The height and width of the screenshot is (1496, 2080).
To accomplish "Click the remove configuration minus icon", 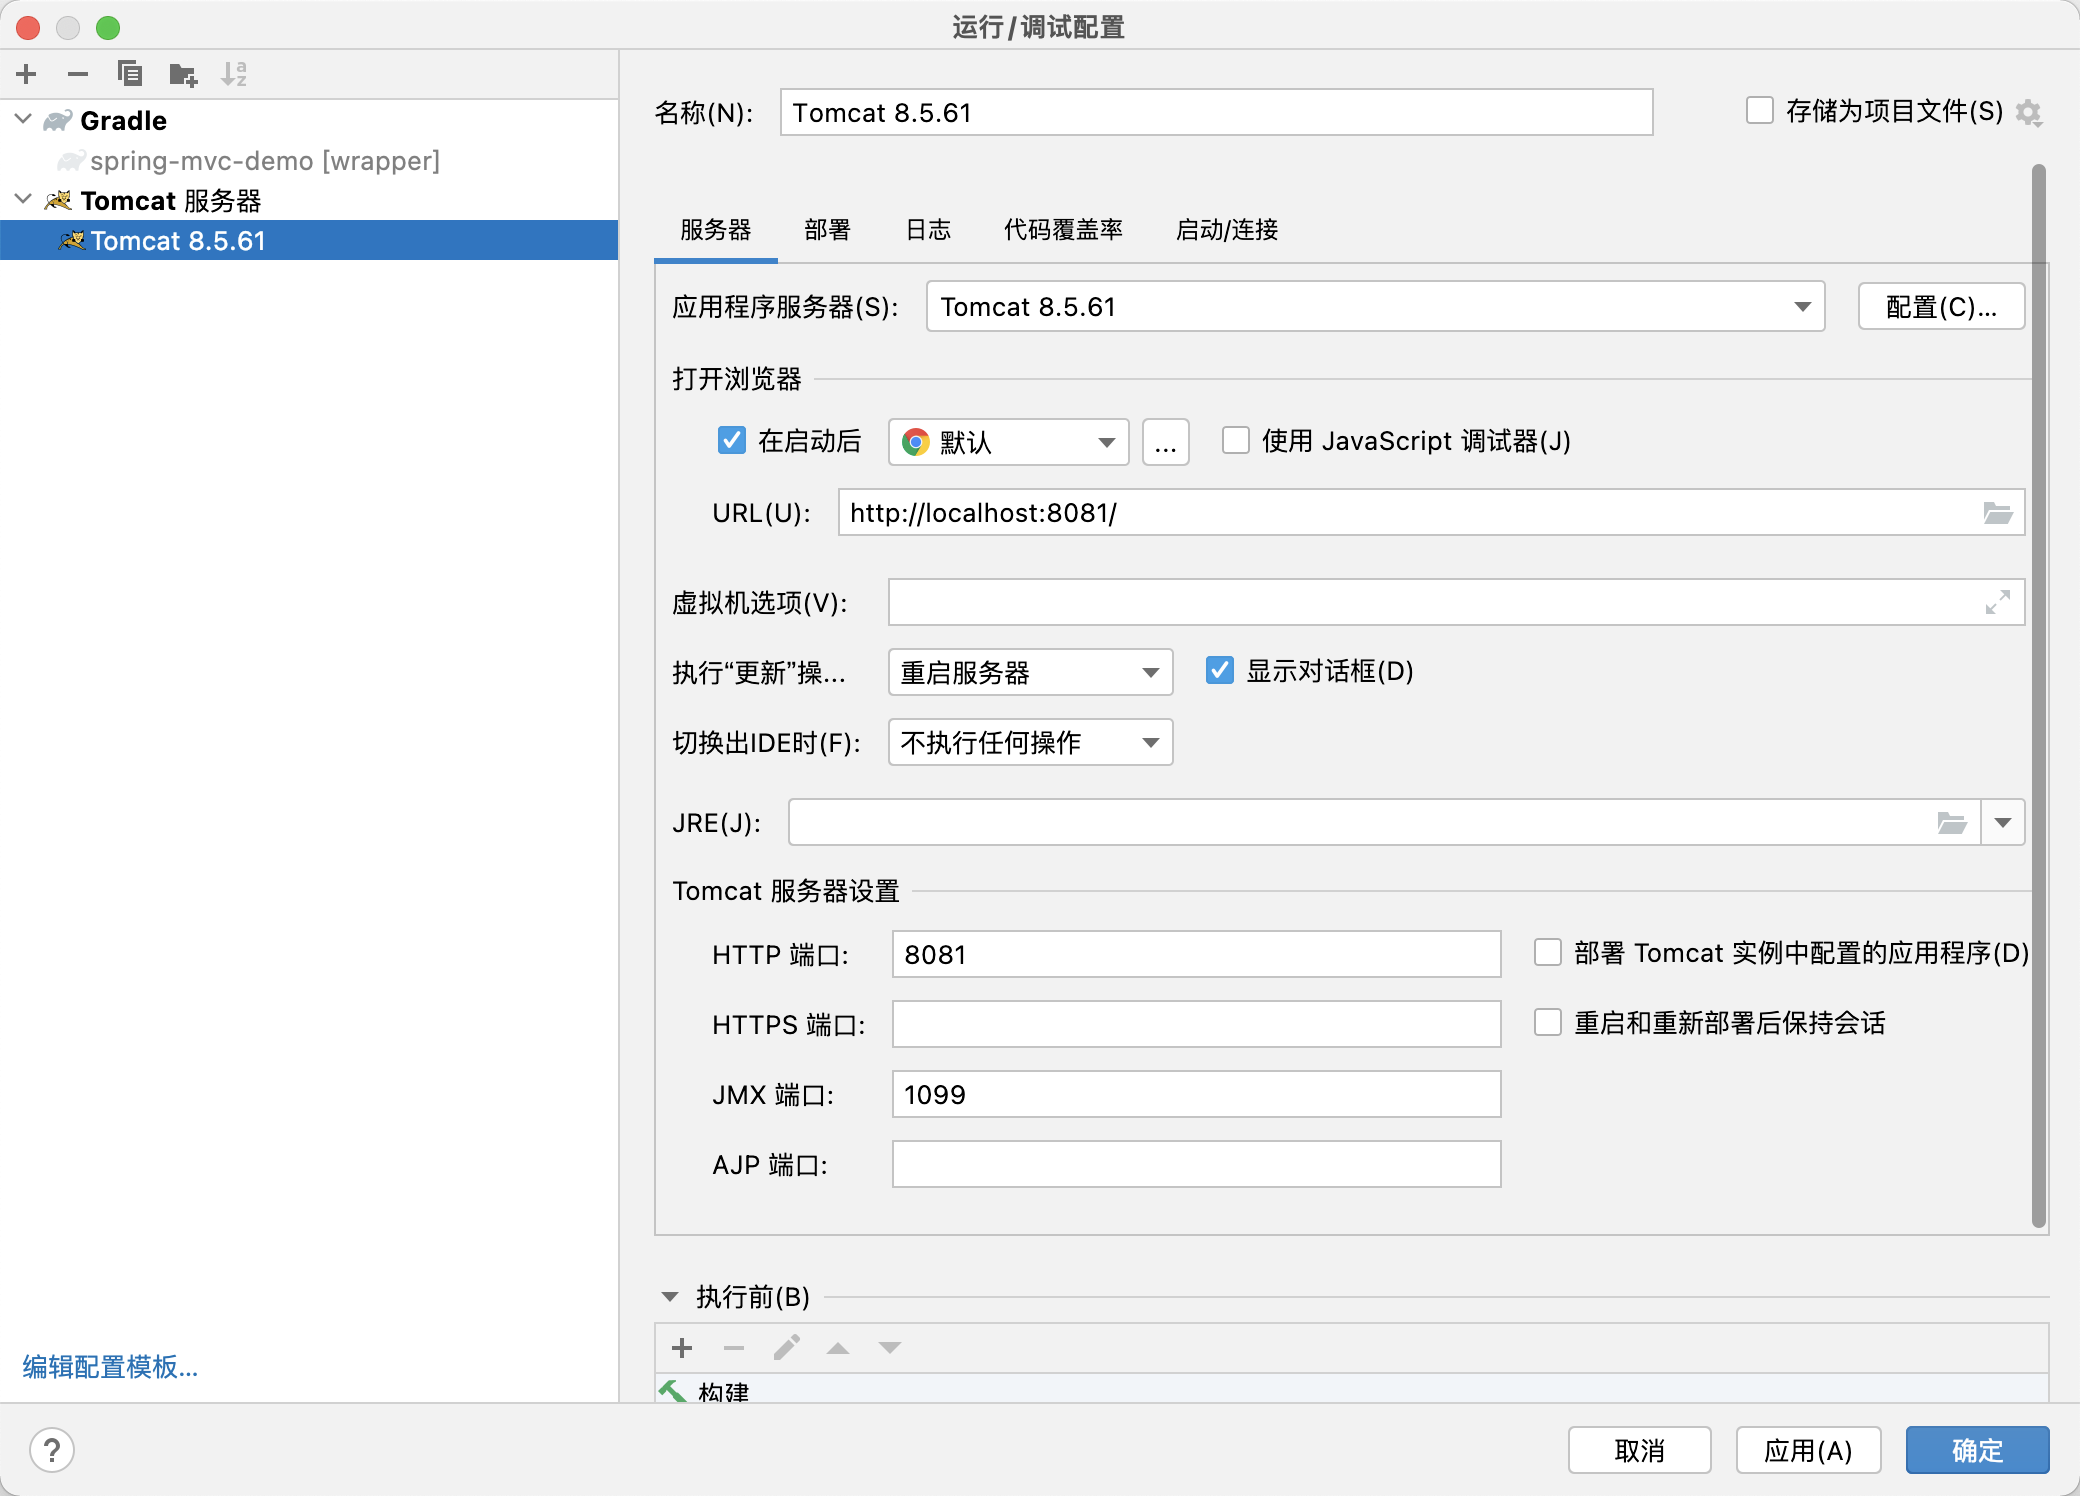I will (78, 74).
